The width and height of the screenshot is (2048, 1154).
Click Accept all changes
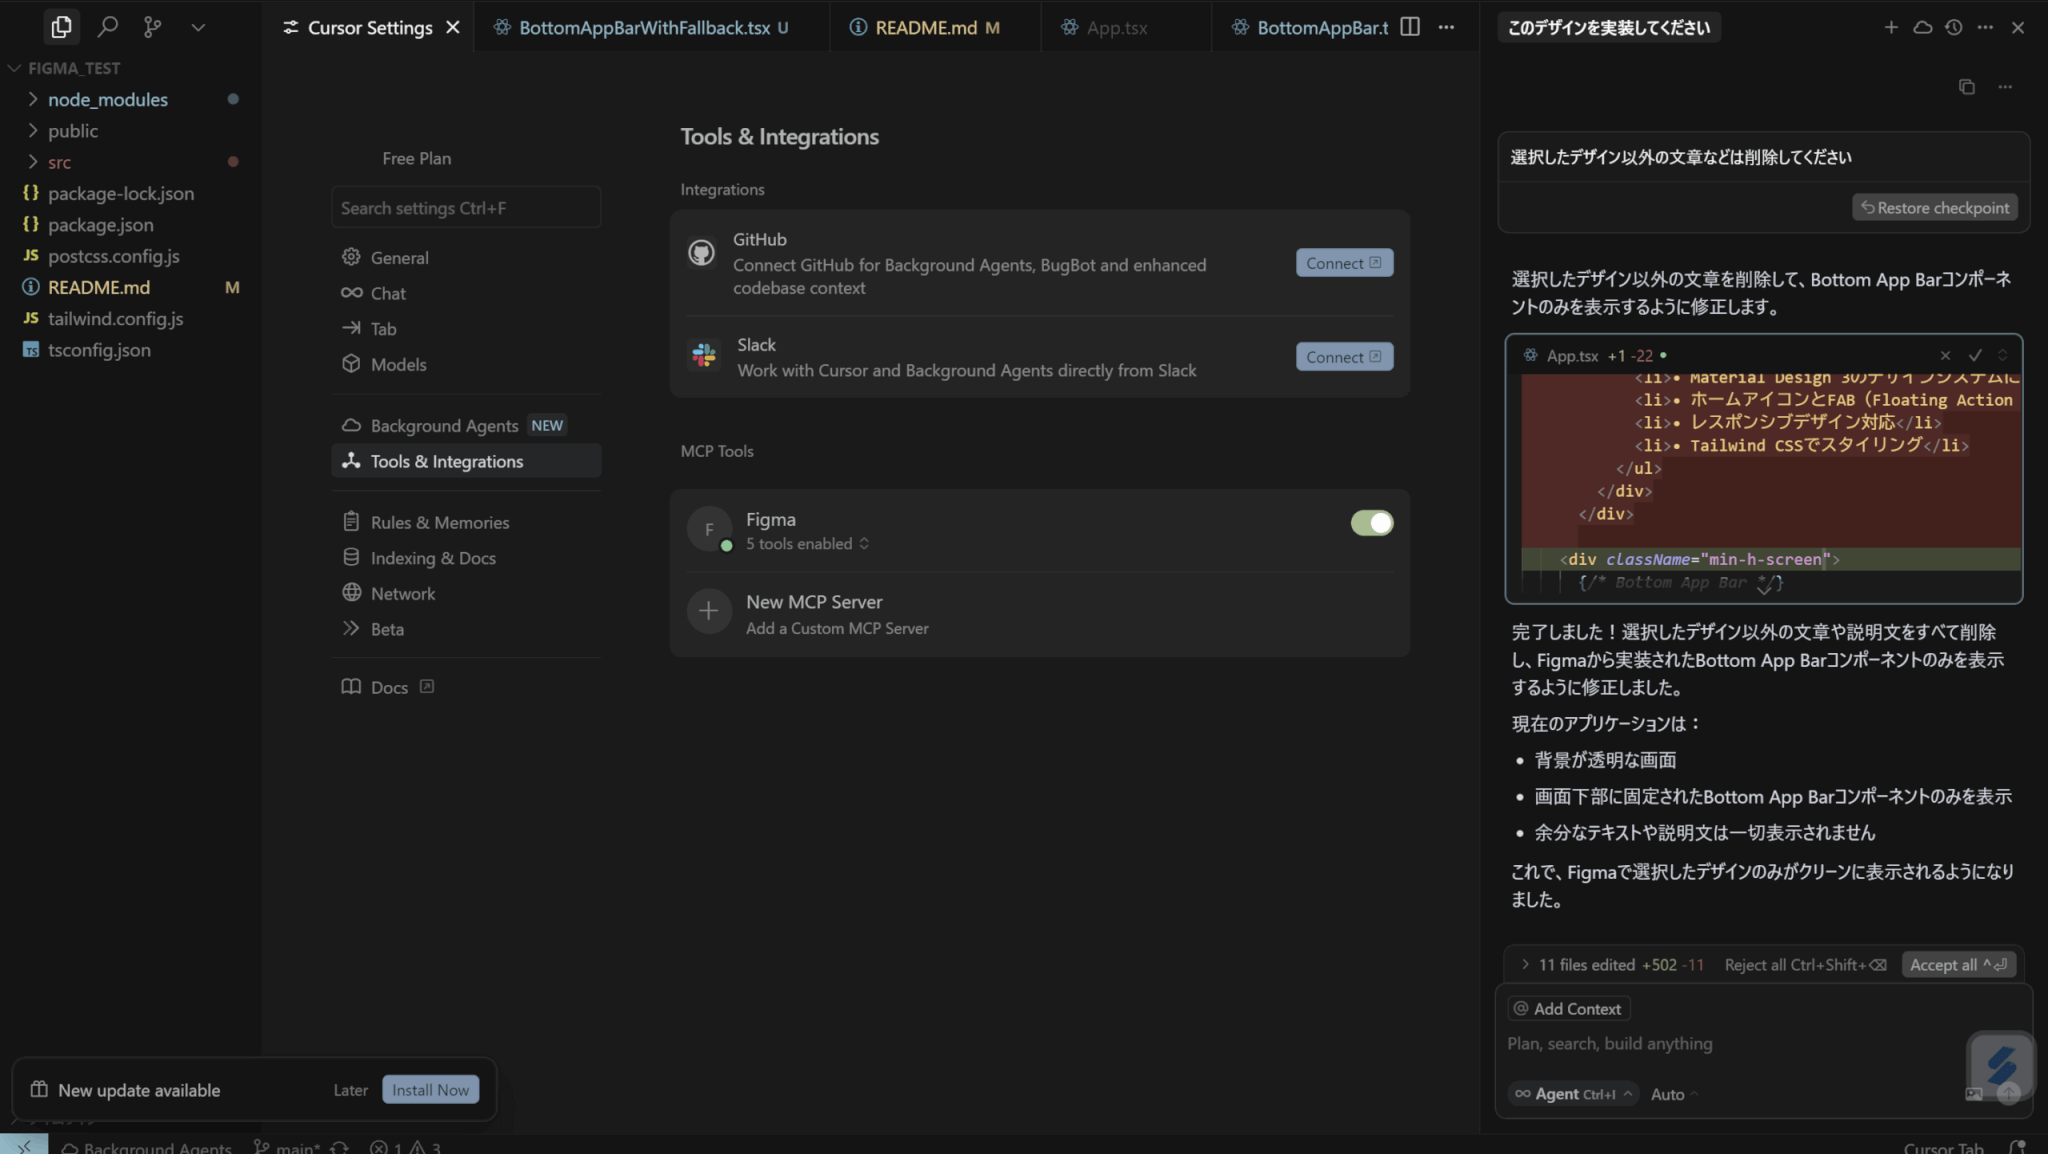pos(1957,964)
